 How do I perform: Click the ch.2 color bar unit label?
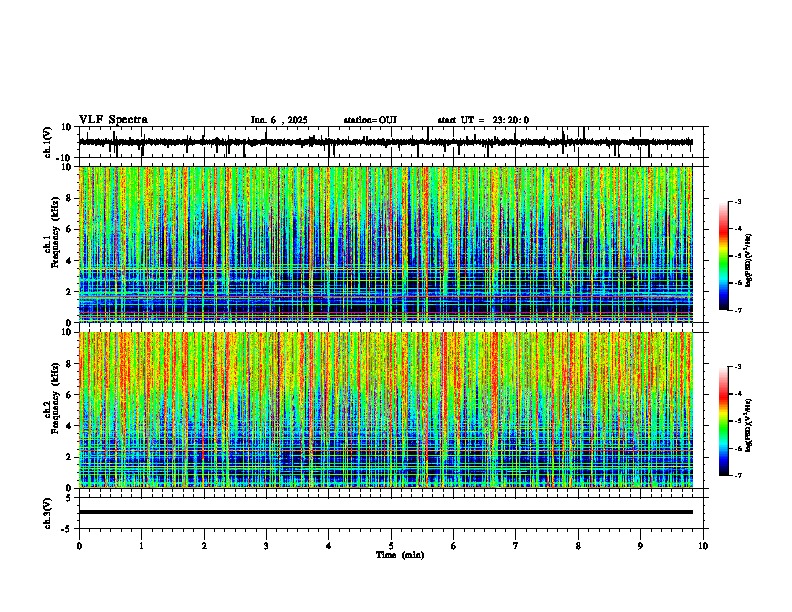[749, 425]
